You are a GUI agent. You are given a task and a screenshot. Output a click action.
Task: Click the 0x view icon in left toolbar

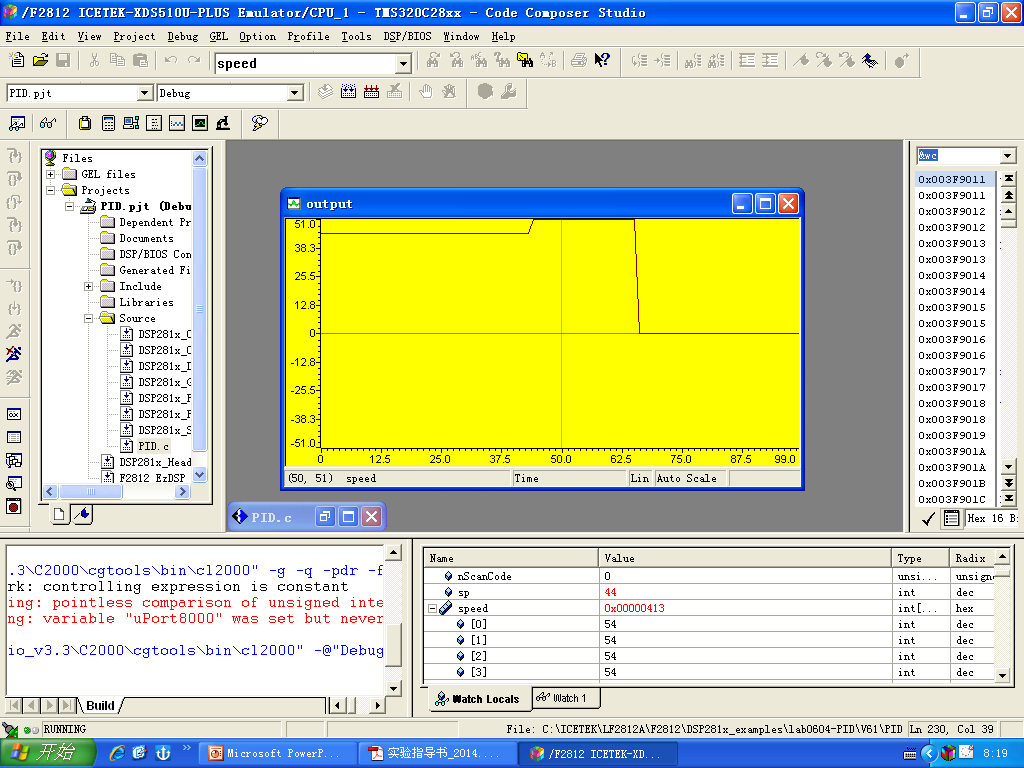click(x=14, y=414)
